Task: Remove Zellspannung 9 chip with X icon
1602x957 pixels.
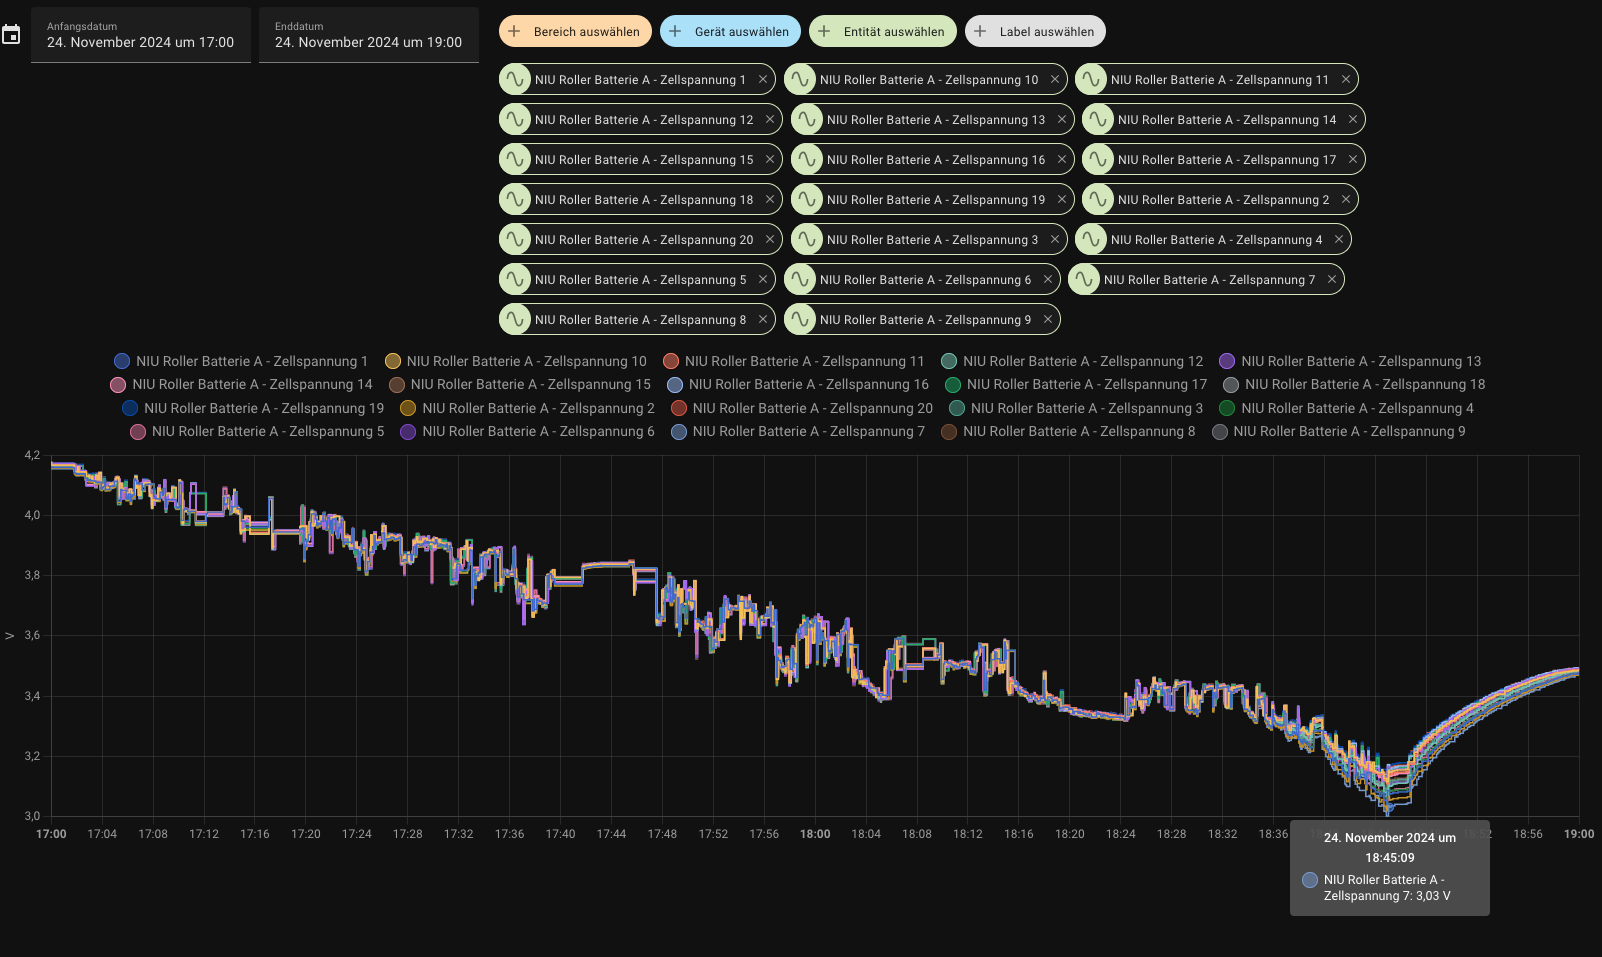Action: [1048, 319]
